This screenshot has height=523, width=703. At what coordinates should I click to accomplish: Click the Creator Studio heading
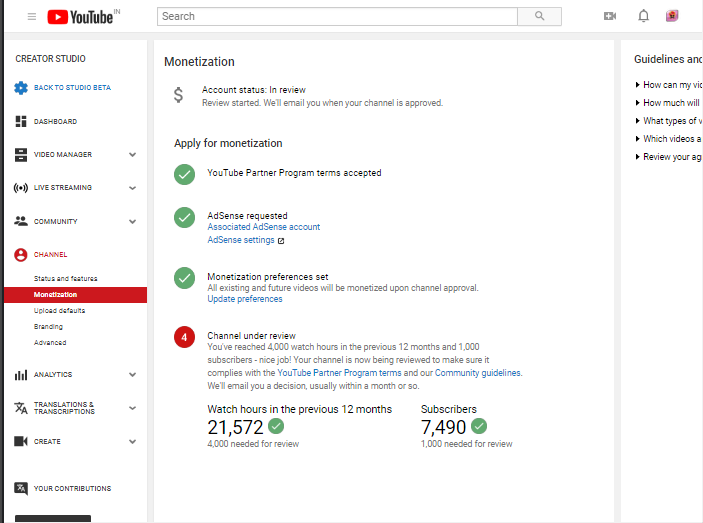(50, 59)
